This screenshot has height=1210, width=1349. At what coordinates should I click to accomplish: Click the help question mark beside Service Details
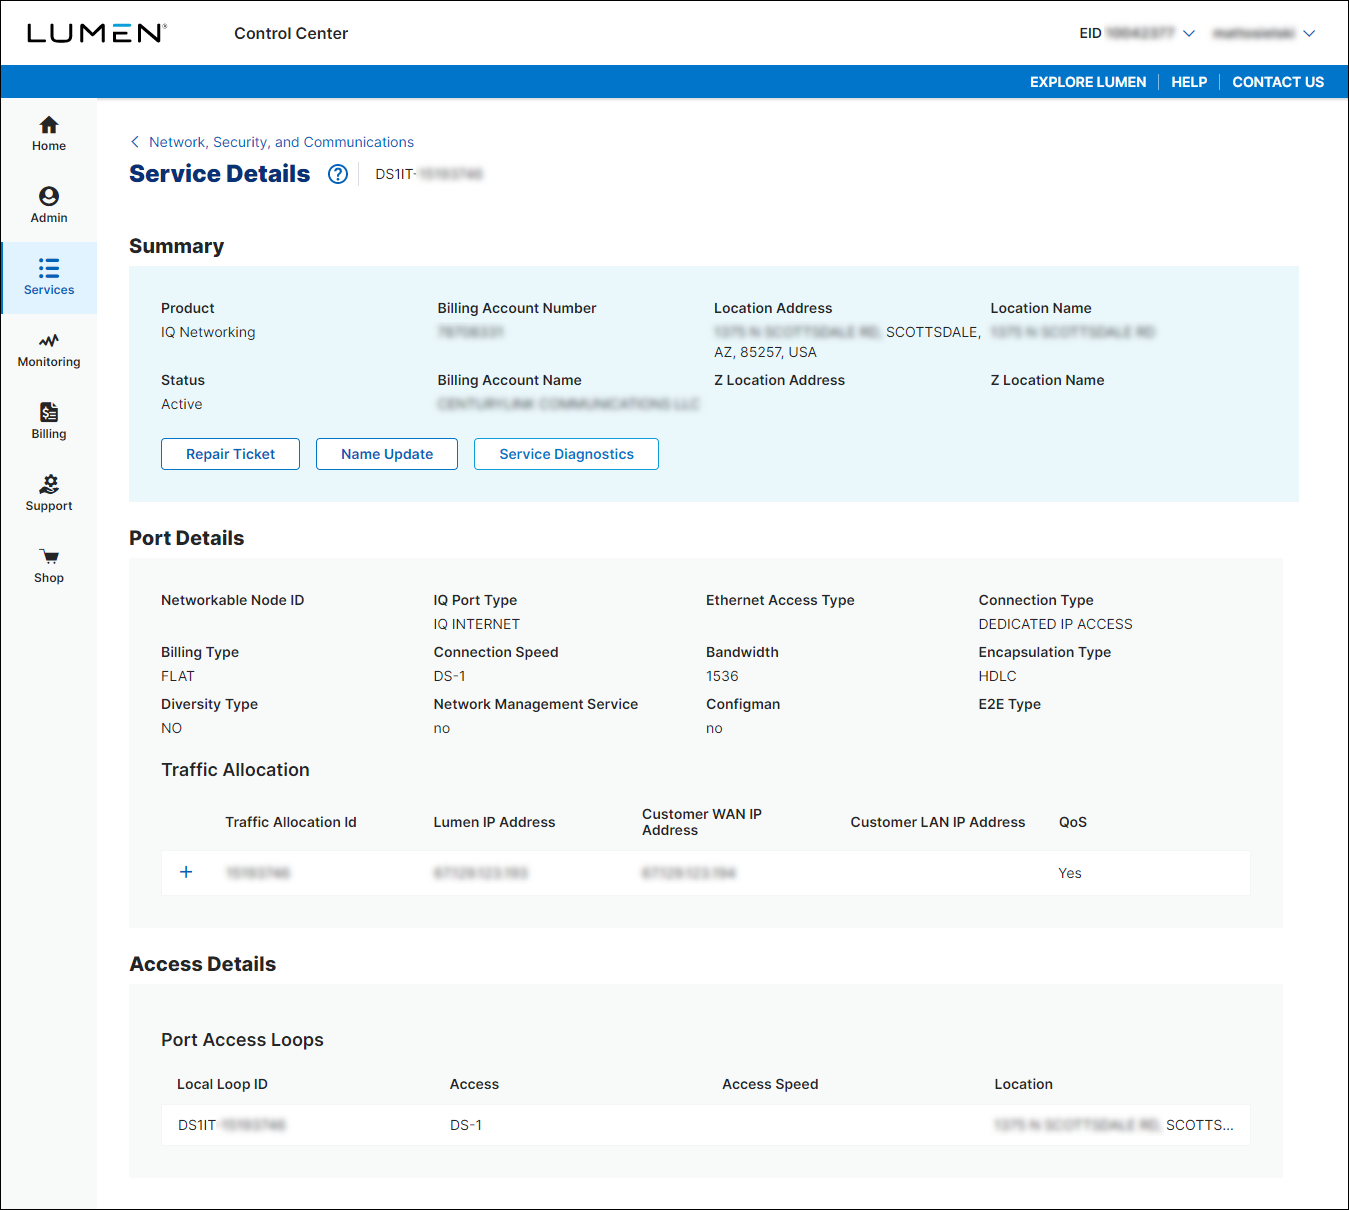338,174
